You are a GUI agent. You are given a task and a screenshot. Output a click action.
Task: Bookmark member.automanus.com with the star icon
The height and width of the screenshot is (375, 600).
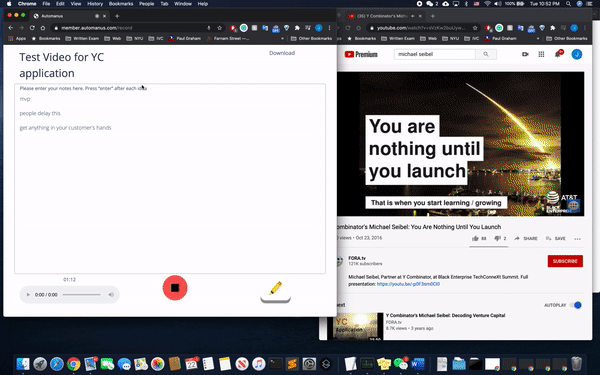[x=220, y=28]
